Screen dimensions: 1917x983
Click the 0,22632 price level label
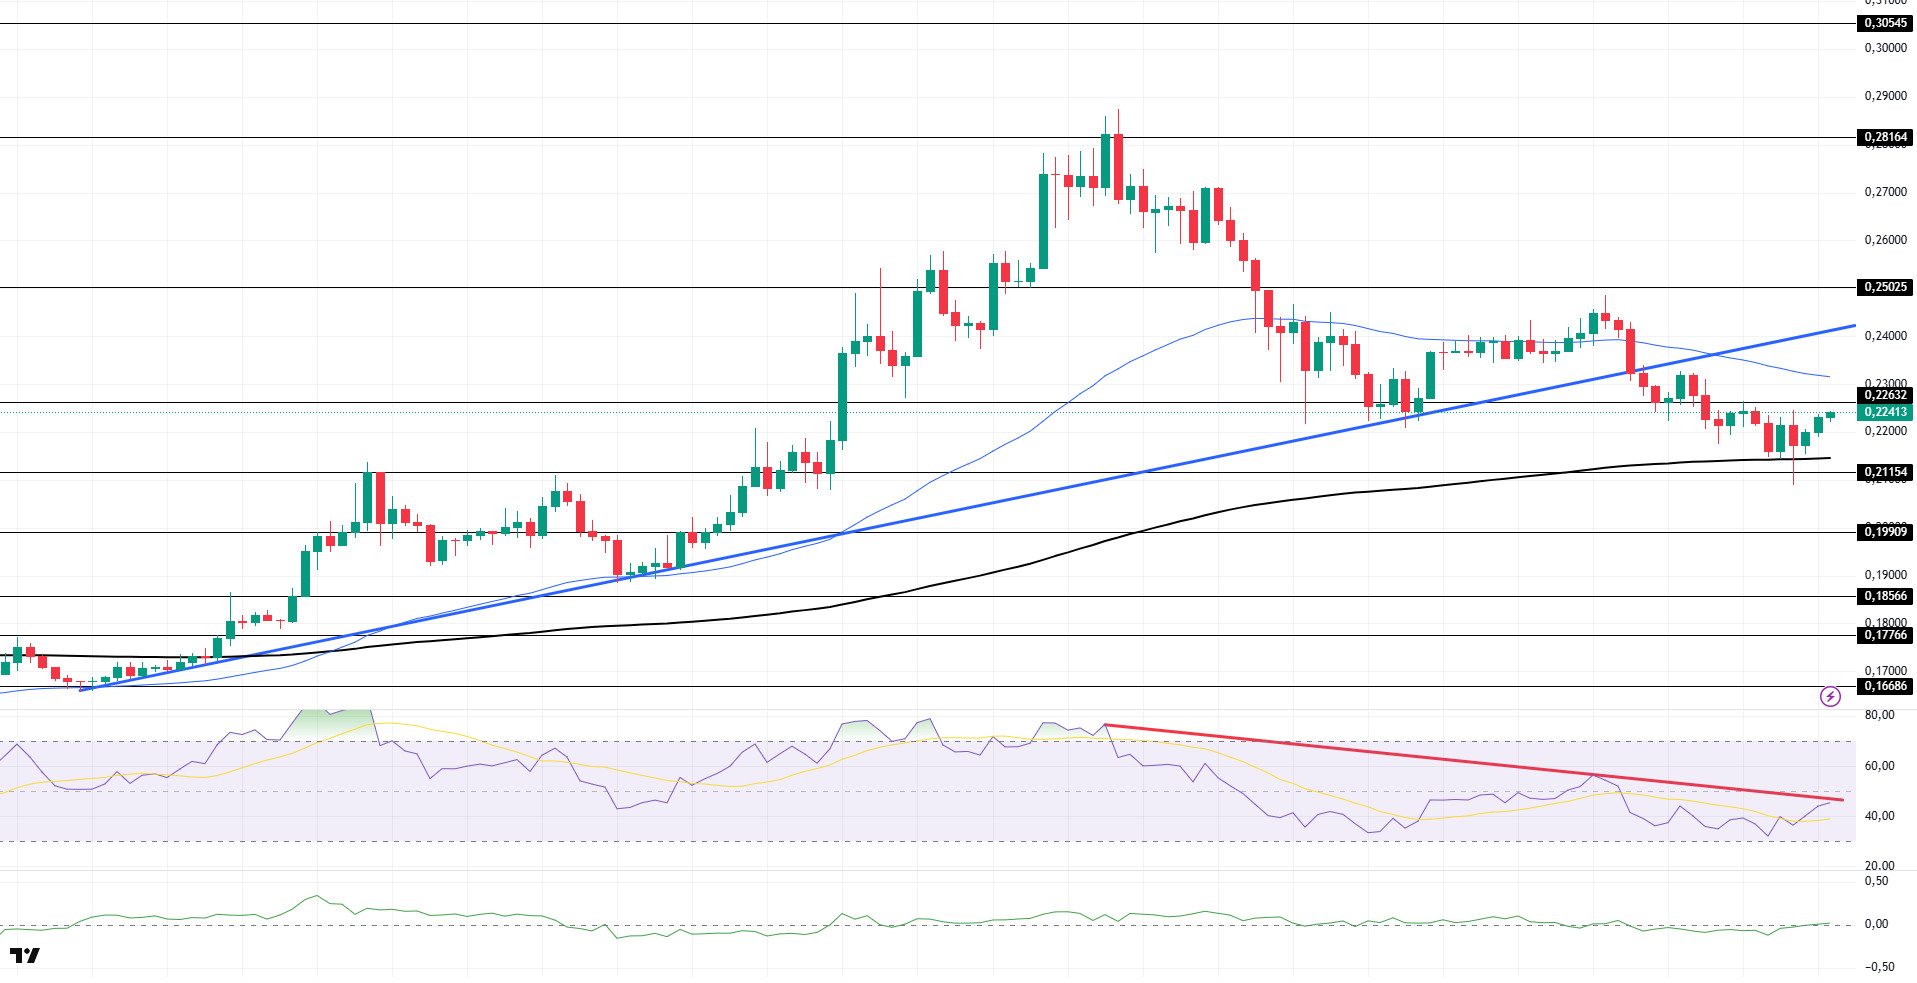(1885, 395)
